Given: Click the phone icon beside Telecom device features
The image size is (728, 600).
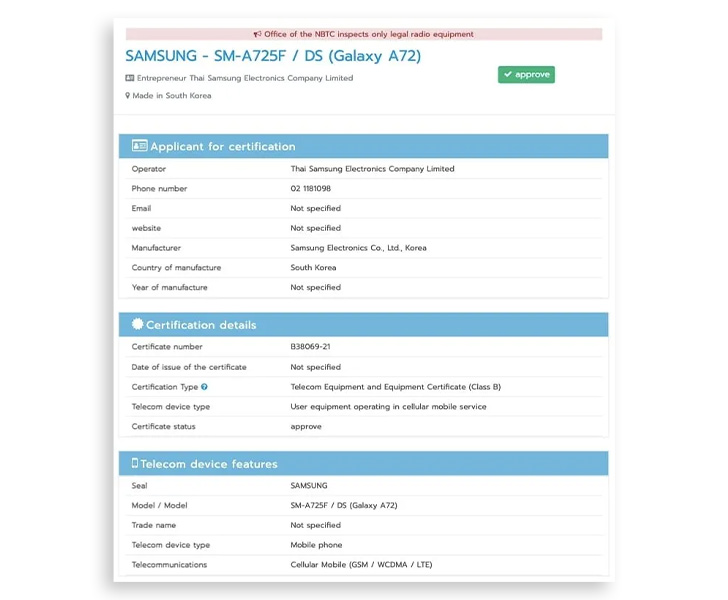Looking at the screenshot, I should point(135,463).
